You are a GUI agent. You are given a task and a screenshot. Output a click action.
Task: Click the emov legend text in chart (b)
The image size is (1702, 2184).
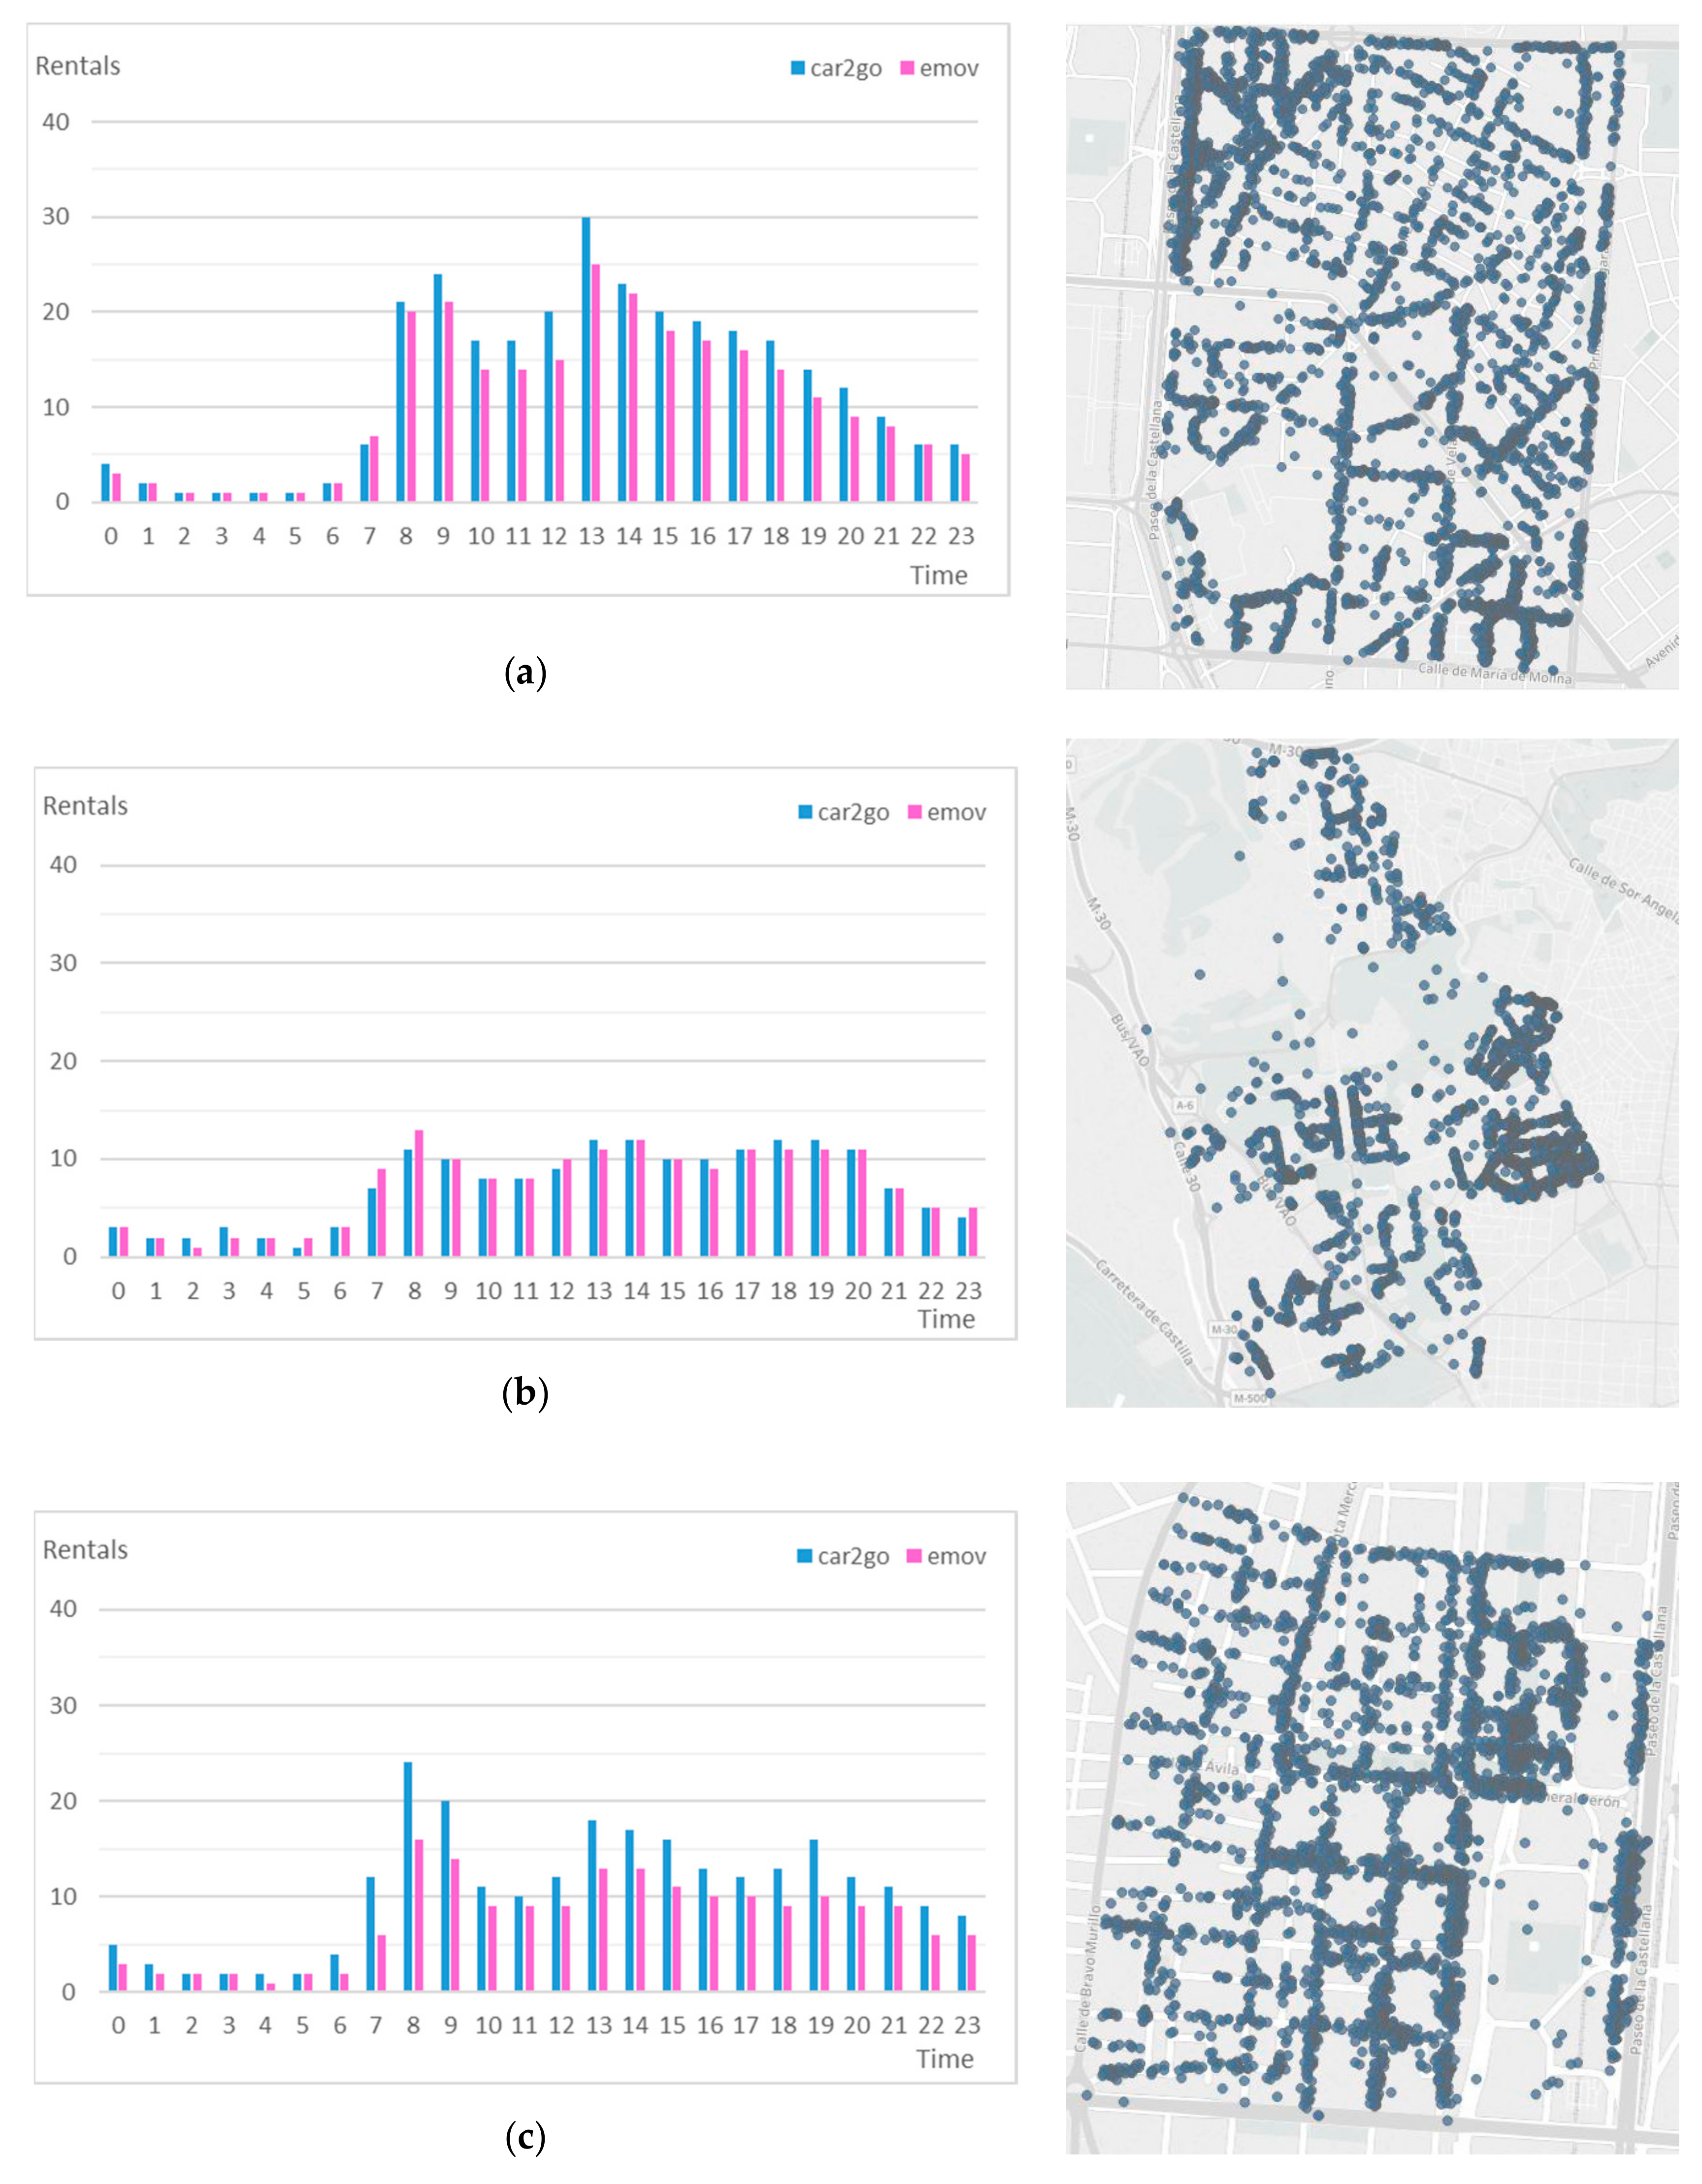tap(956, 813)
